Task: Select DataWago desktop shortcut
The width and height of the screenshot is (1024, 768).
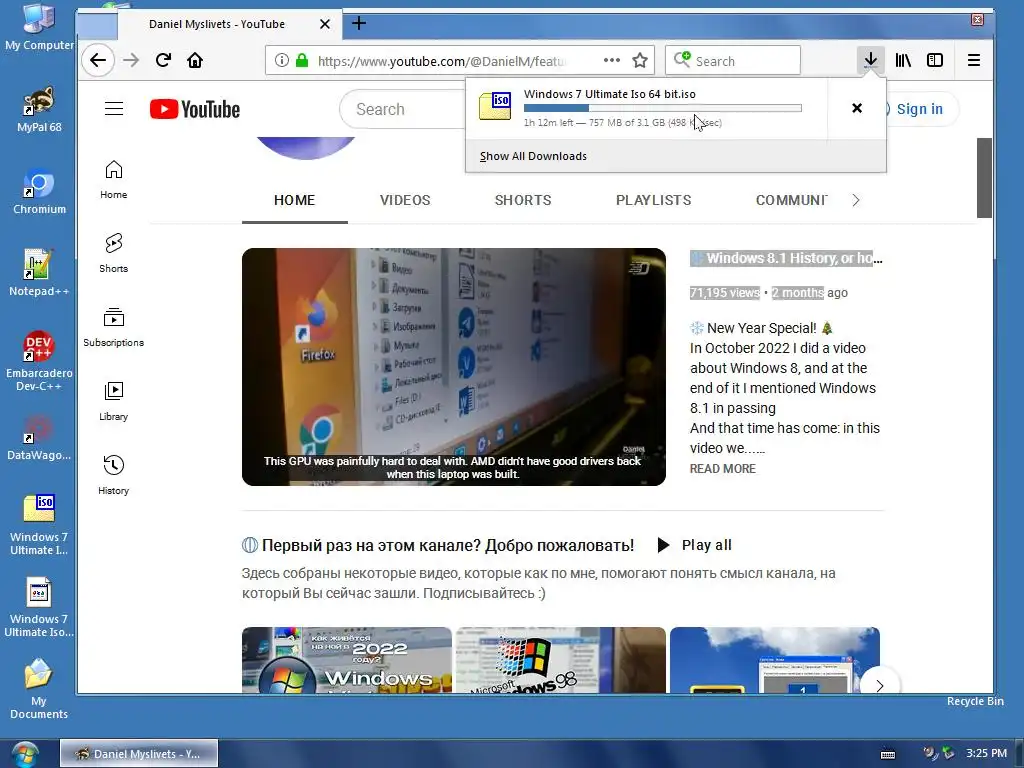Action: point(39,438)
